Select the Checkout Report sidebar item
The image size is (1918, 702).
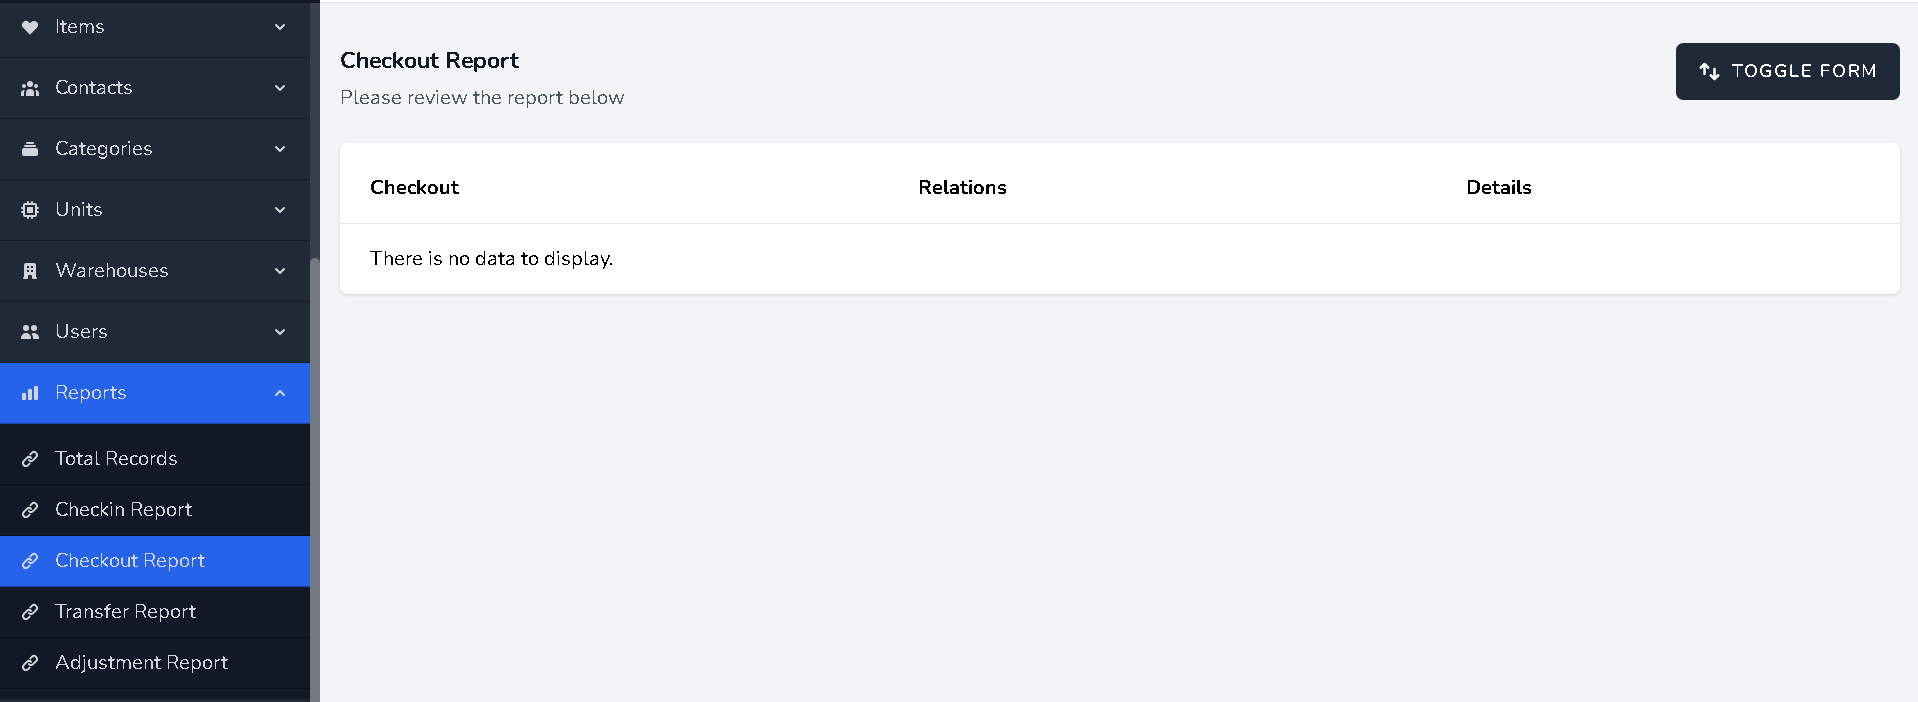point(130,561)
